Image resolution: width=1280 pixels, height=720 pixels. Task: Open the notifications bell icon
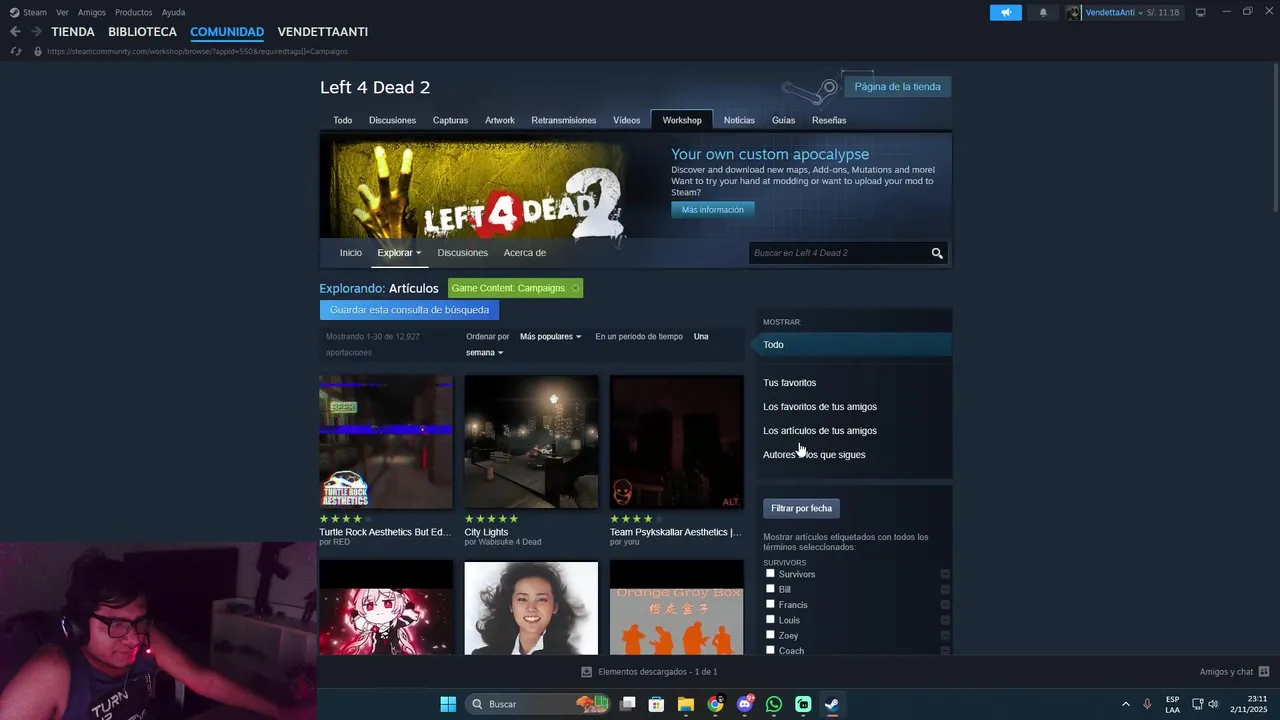1043,13
